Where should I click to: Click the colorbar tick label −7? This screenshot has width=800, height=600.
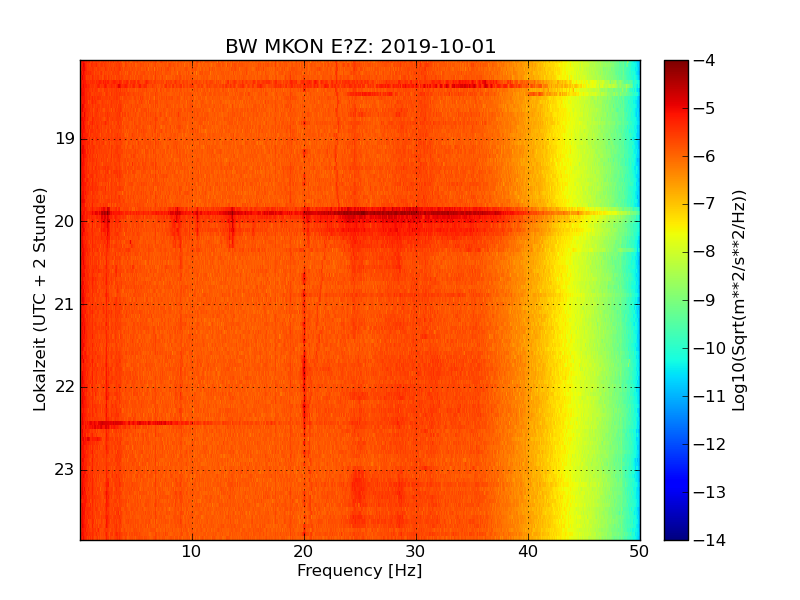pos(705,204)
